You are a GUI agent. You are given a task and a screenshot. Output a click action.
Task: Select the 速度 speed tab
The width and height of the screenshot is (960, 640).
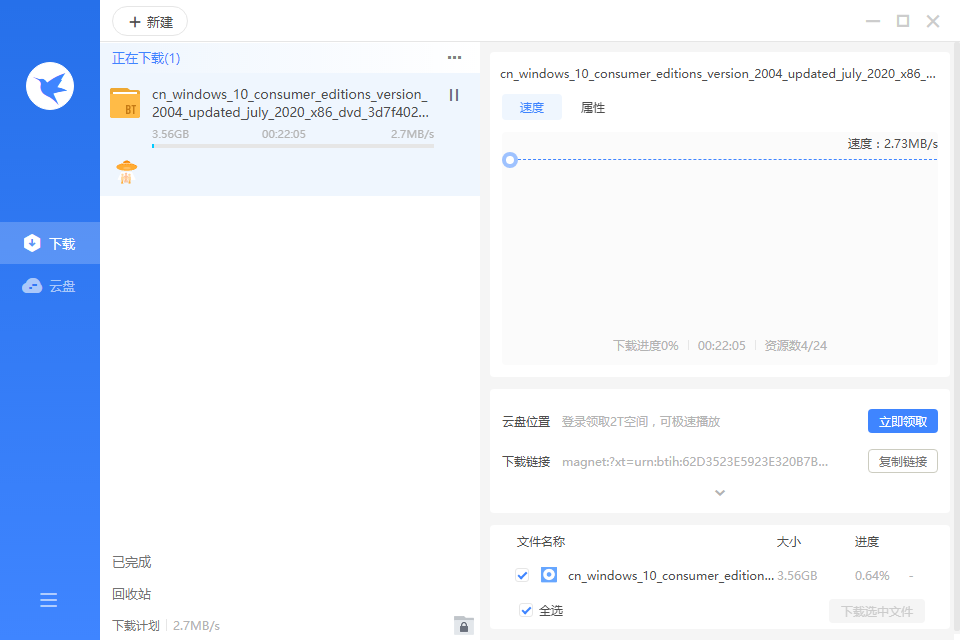tap(532, 108)
